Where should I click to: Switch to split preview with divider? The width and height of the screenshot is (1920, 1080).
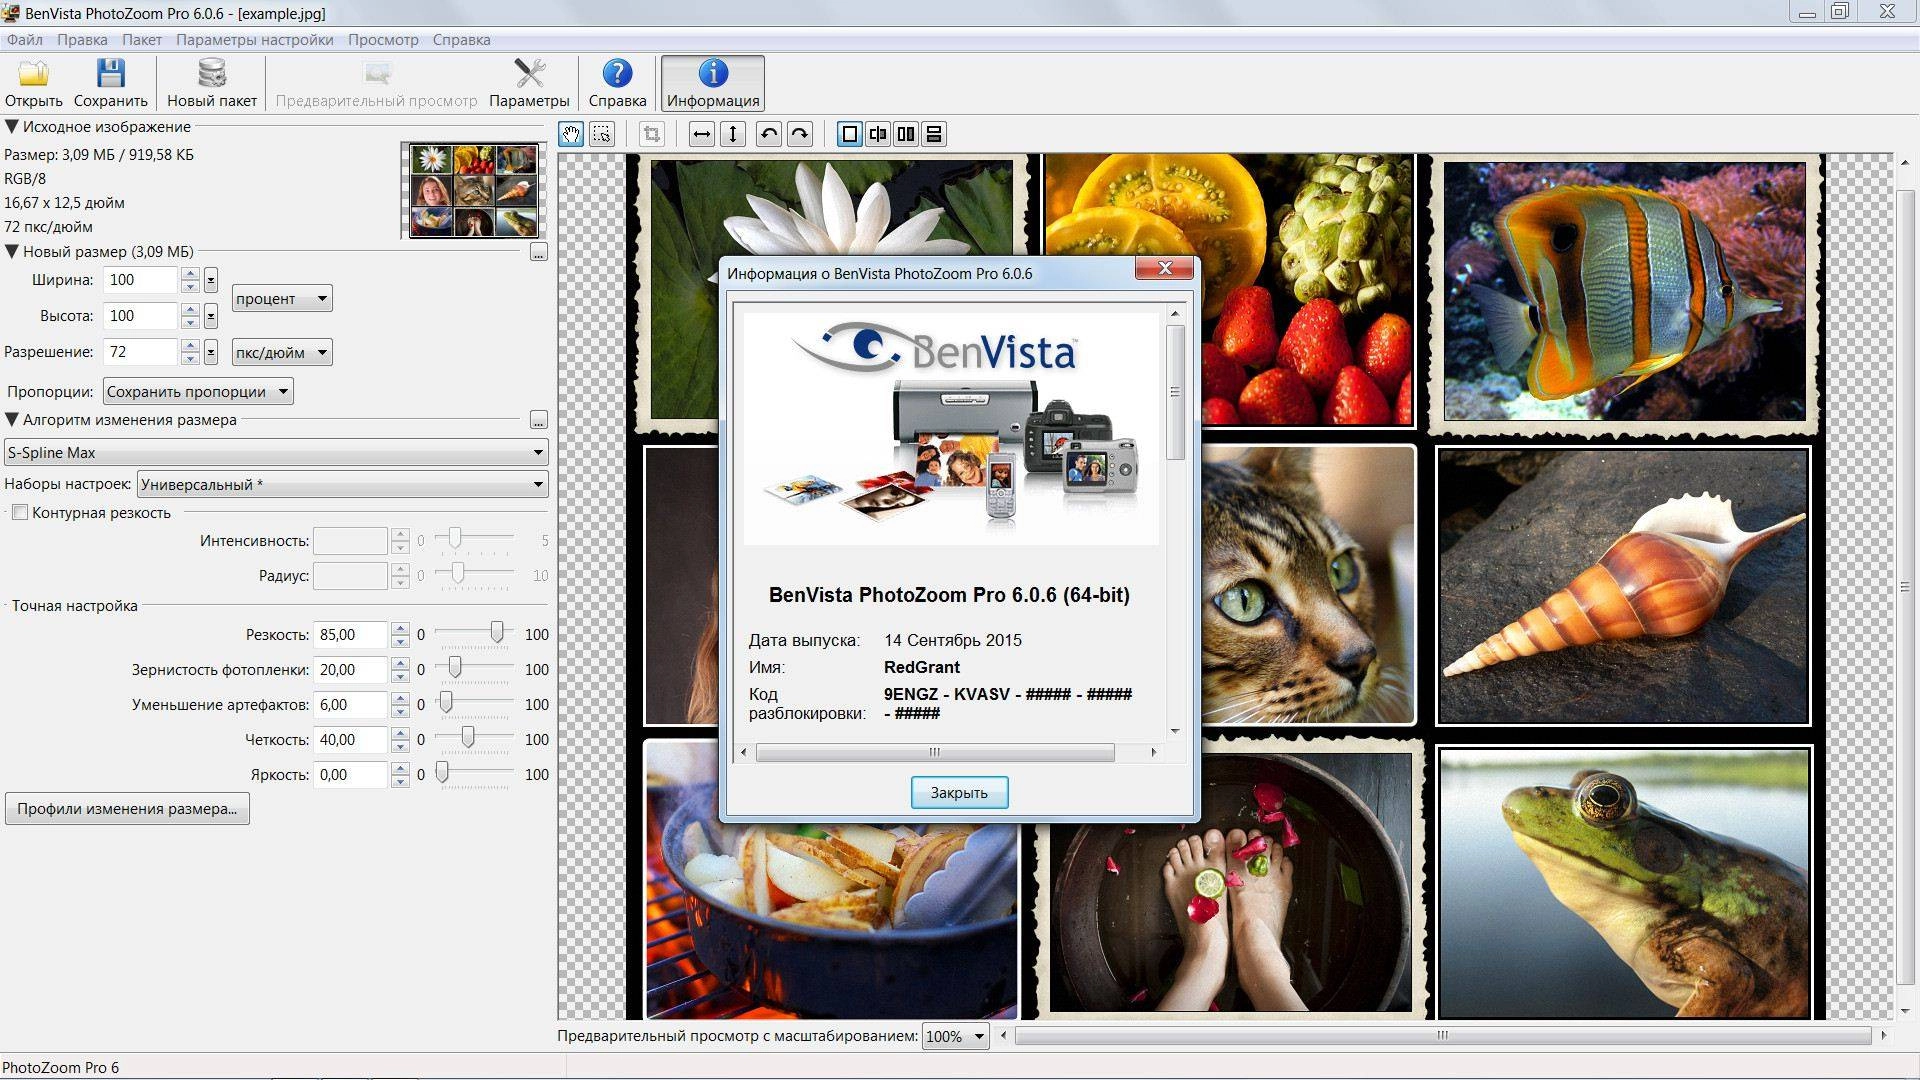tap(877, 134)
